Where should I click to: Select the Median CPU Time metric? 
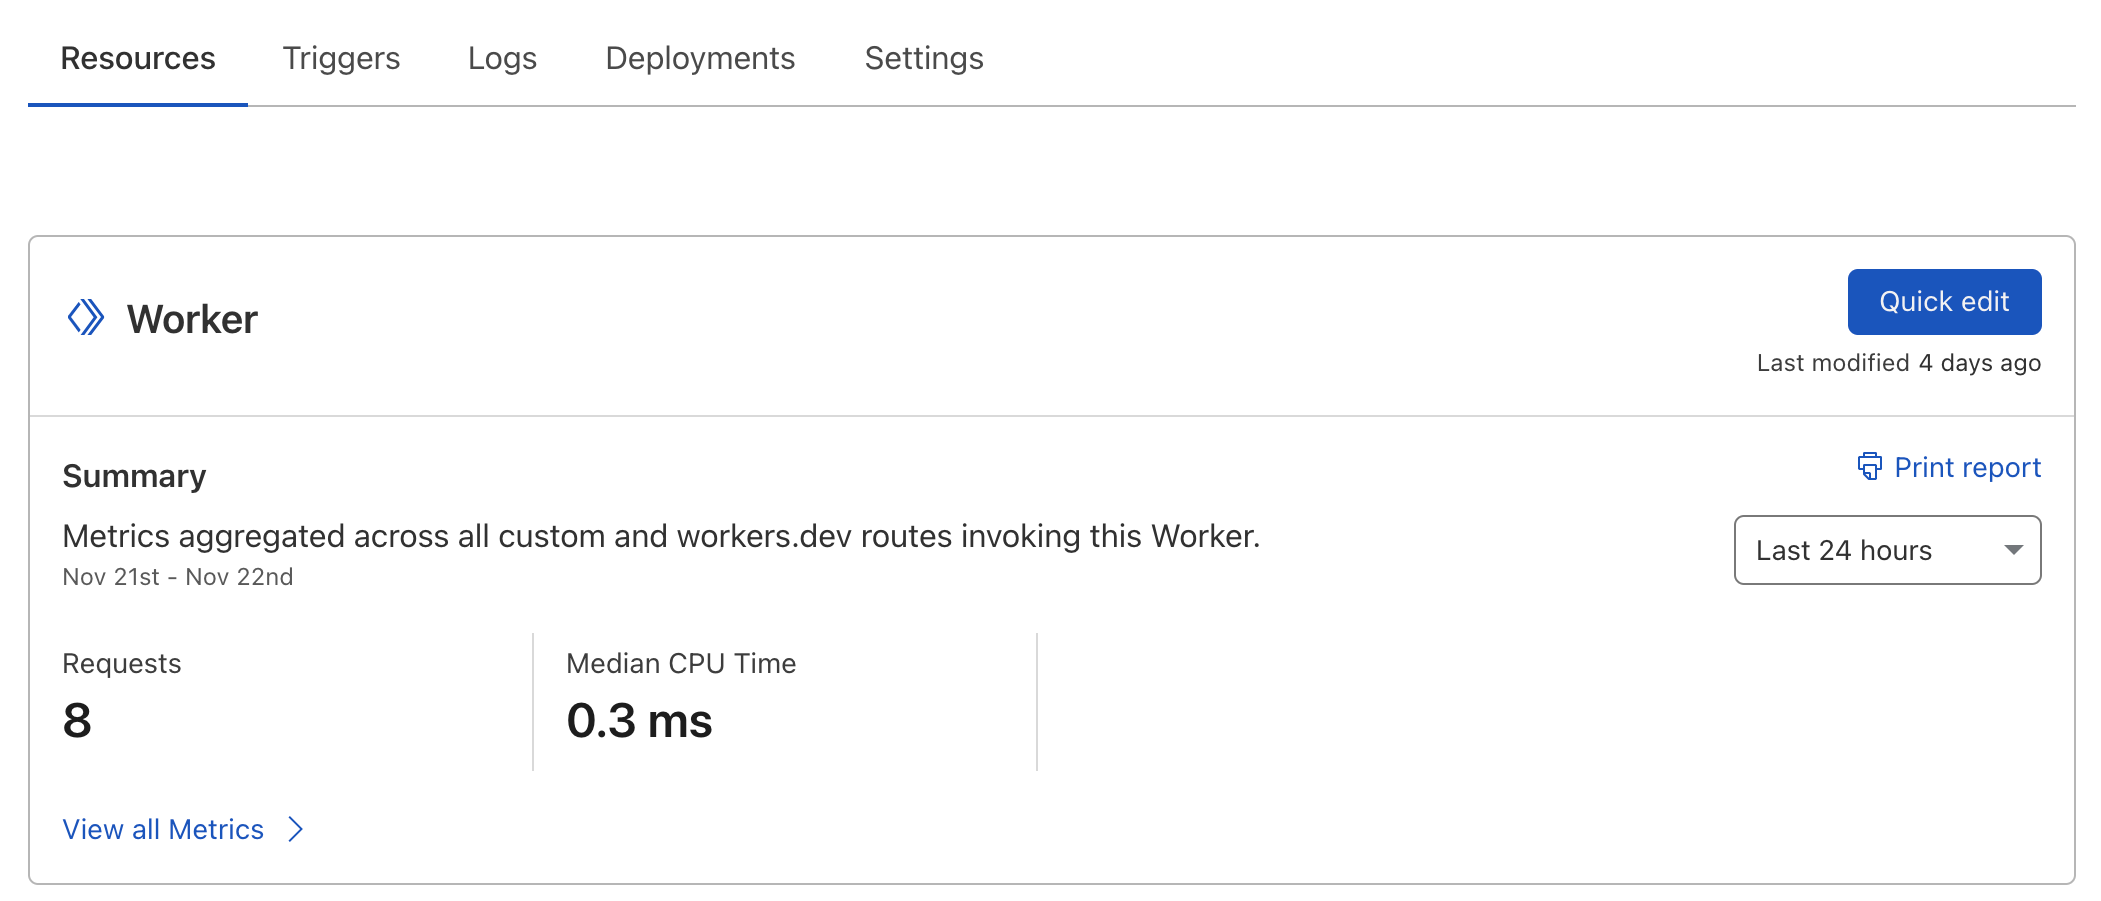click(x=680, y=663)
